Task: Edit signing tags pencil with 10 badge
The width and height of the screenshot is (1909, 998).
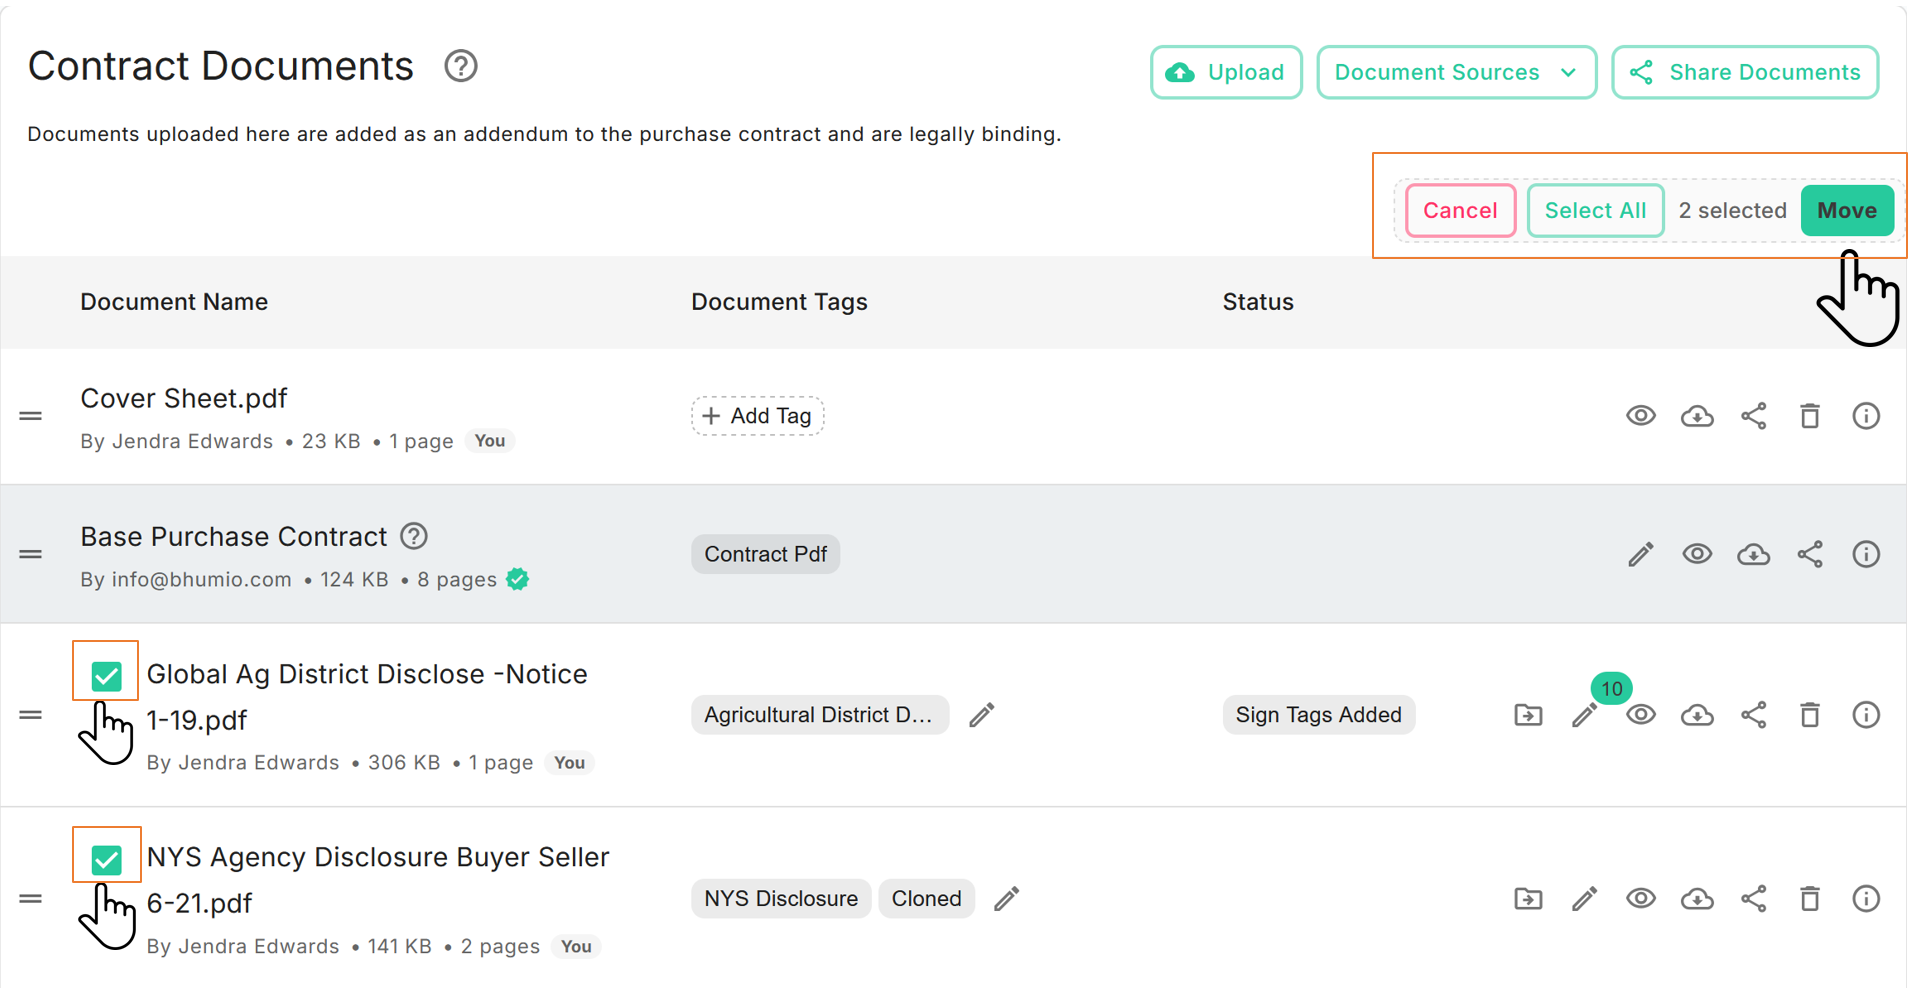Action: (x=1585, y=715)
